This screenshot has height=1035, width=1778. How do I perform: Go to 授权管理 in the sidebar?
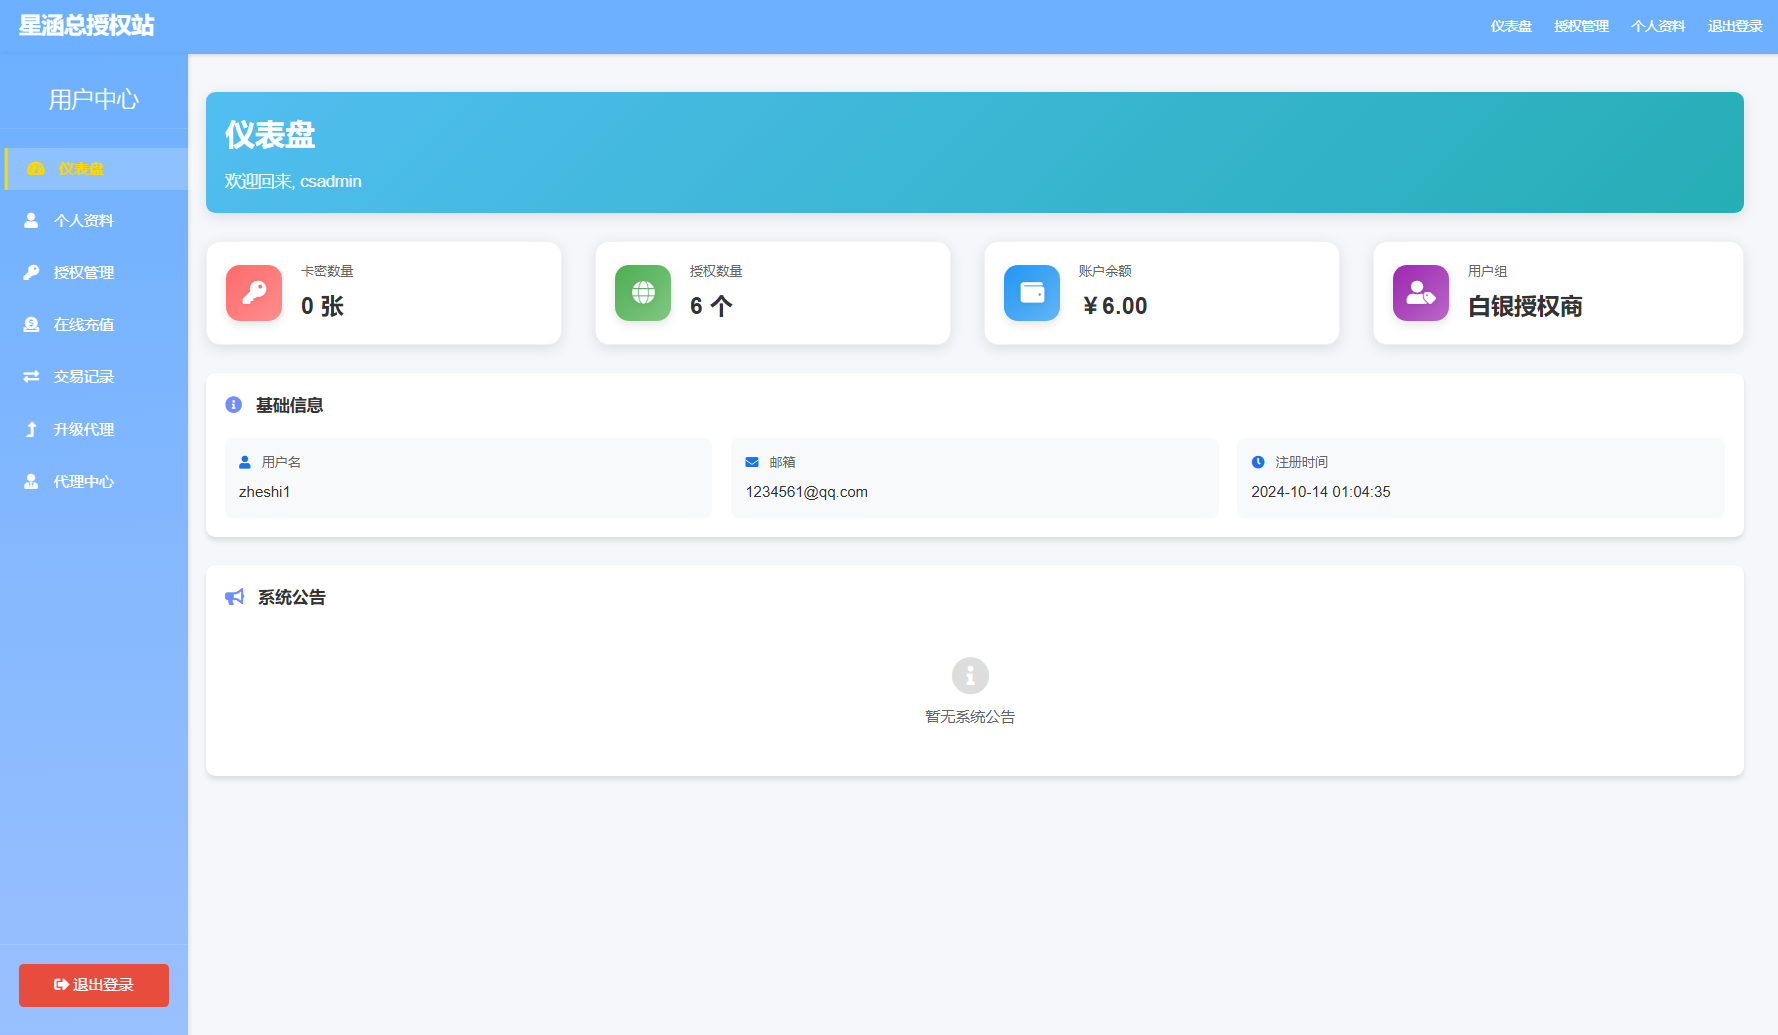[x=83, y=273]
